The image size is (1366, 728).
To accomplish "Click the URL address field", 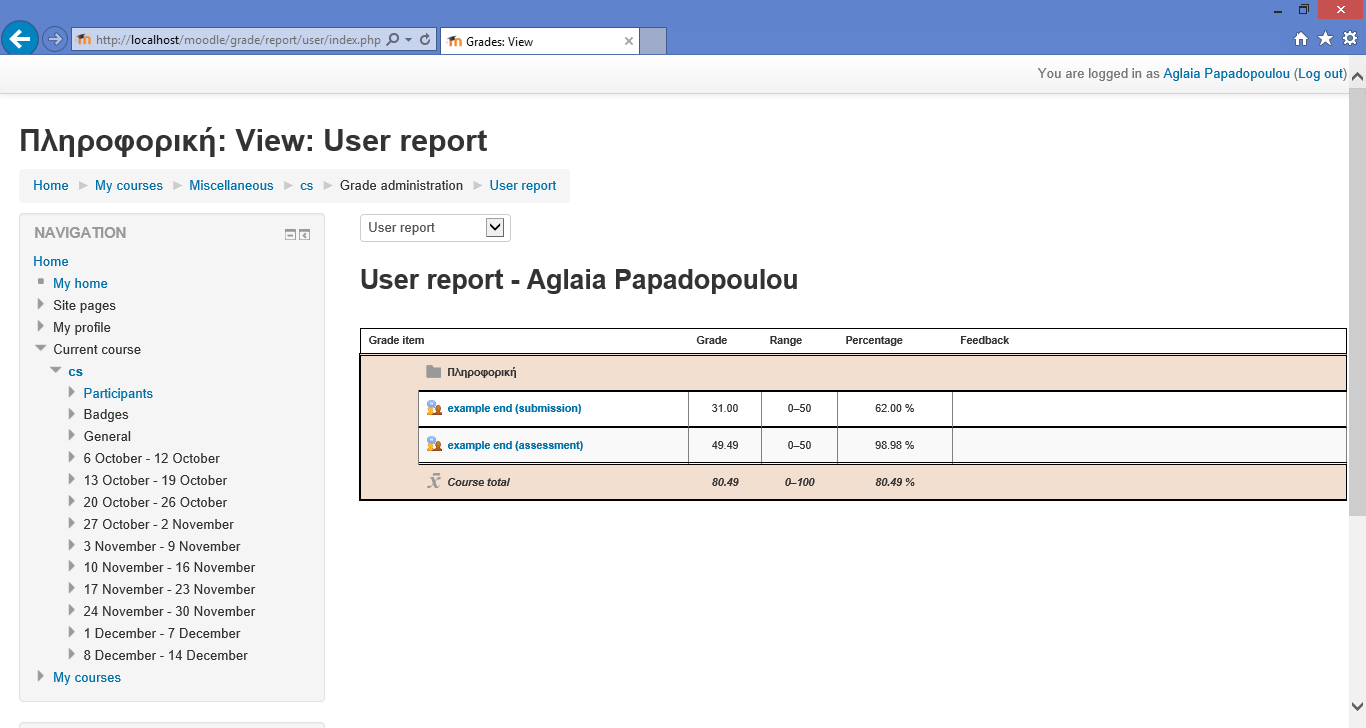I will click(238, 40).
